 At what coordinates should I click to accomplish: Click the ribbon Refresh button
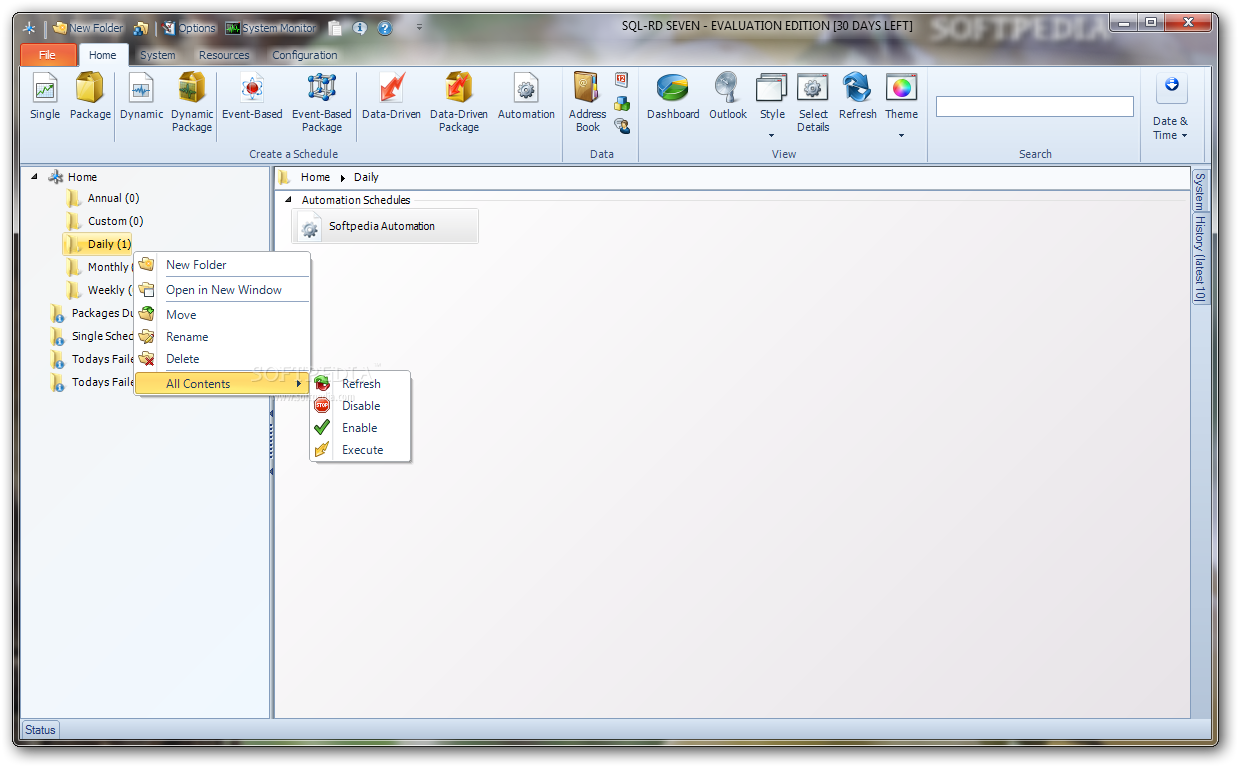(858, 97)
